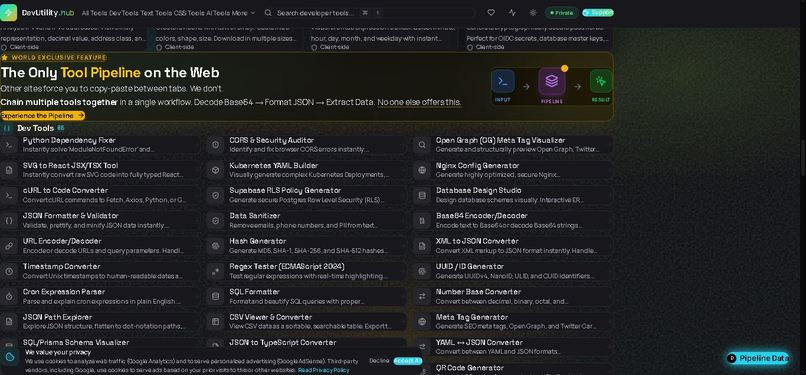Click the Cron Expression Parser timer icon
Image resolution: width=806 pixels, height=375 pixels.
click(9, 296)
